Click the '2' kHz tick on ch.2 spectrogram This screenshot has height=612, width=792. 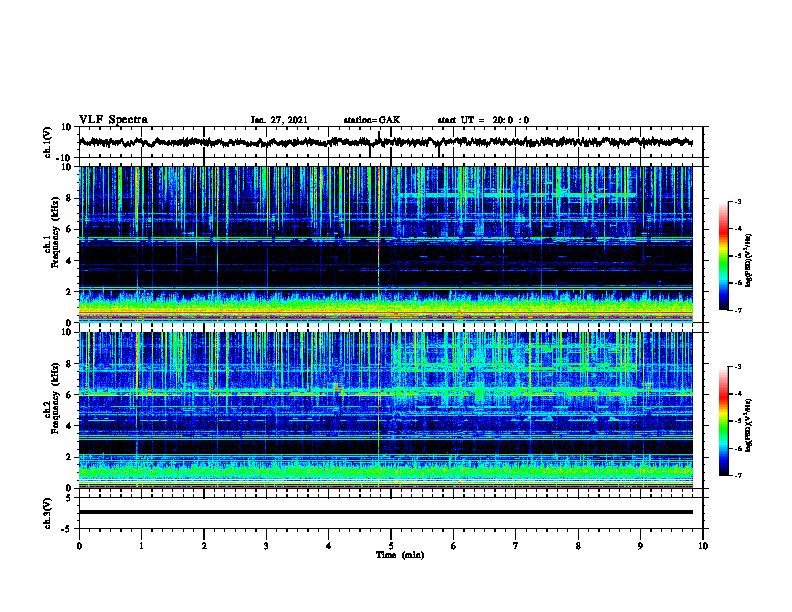click(x=69, y=457)
